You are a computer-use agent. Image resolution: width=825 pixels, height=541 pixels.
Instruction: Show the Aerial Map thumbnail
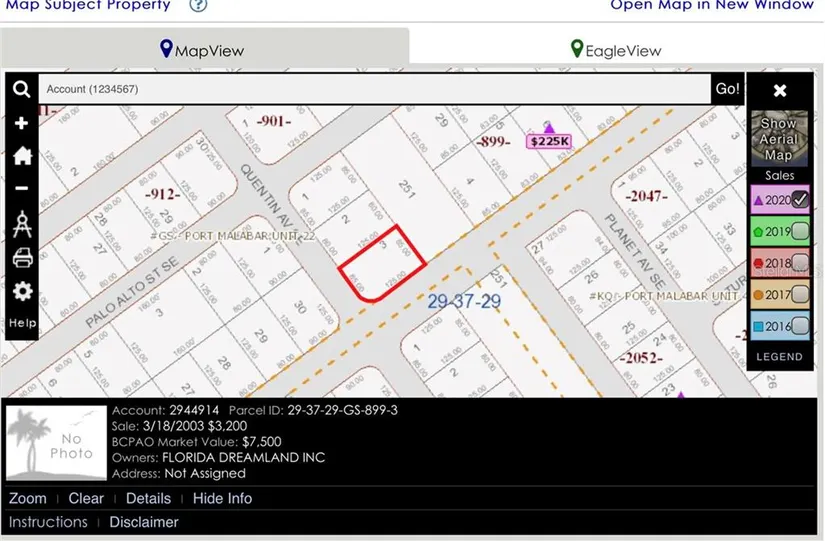tap(778, 138)
